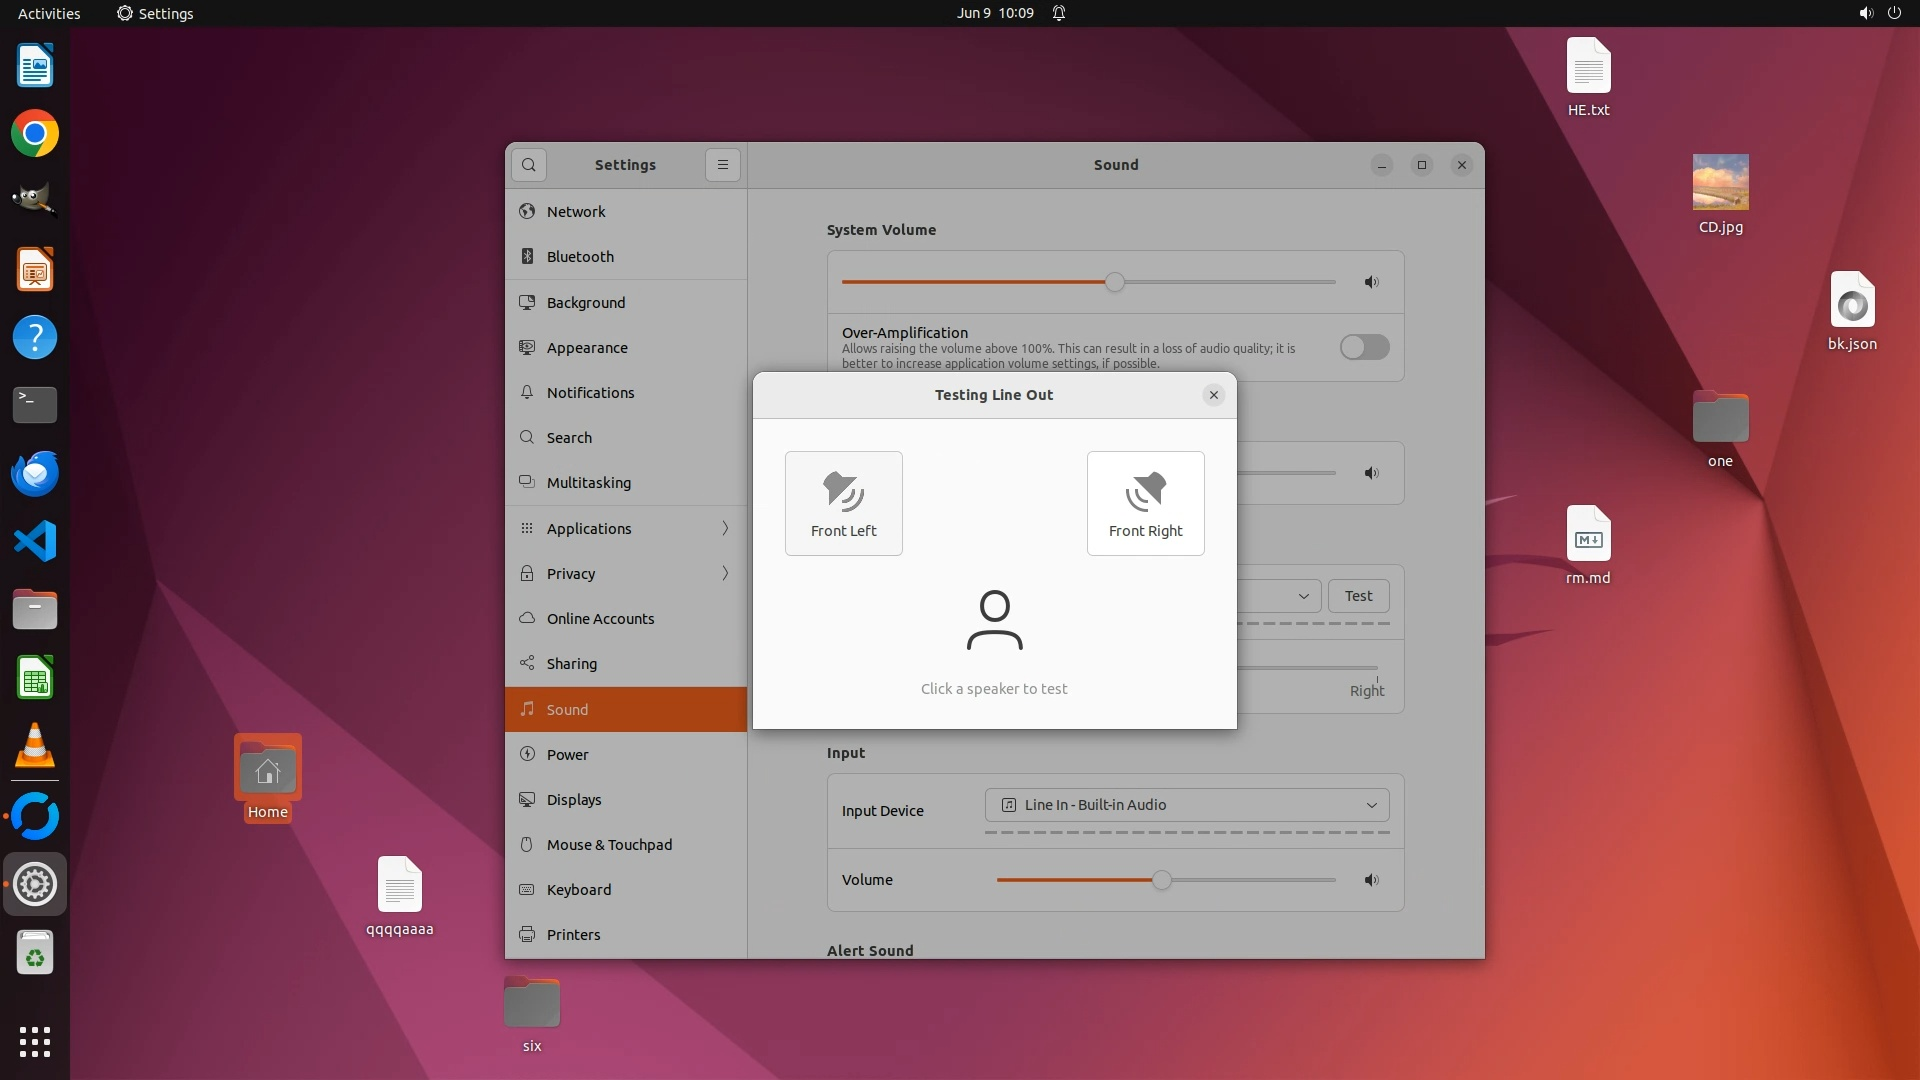Go to Keyboard settings
The height and width of the screenshot is (1080, 1920).
click(578, 890)
